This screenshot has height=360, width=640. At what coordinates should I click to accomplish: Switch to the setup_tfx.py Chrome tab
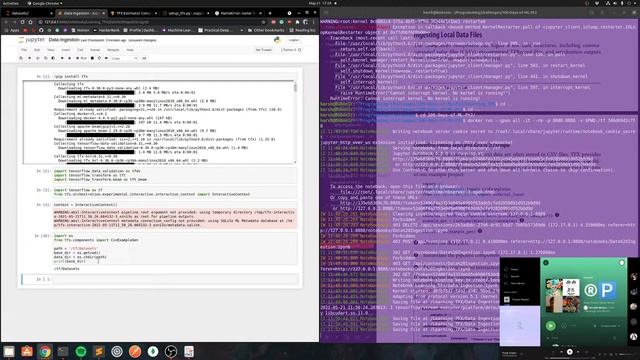(x=185, y=13)
